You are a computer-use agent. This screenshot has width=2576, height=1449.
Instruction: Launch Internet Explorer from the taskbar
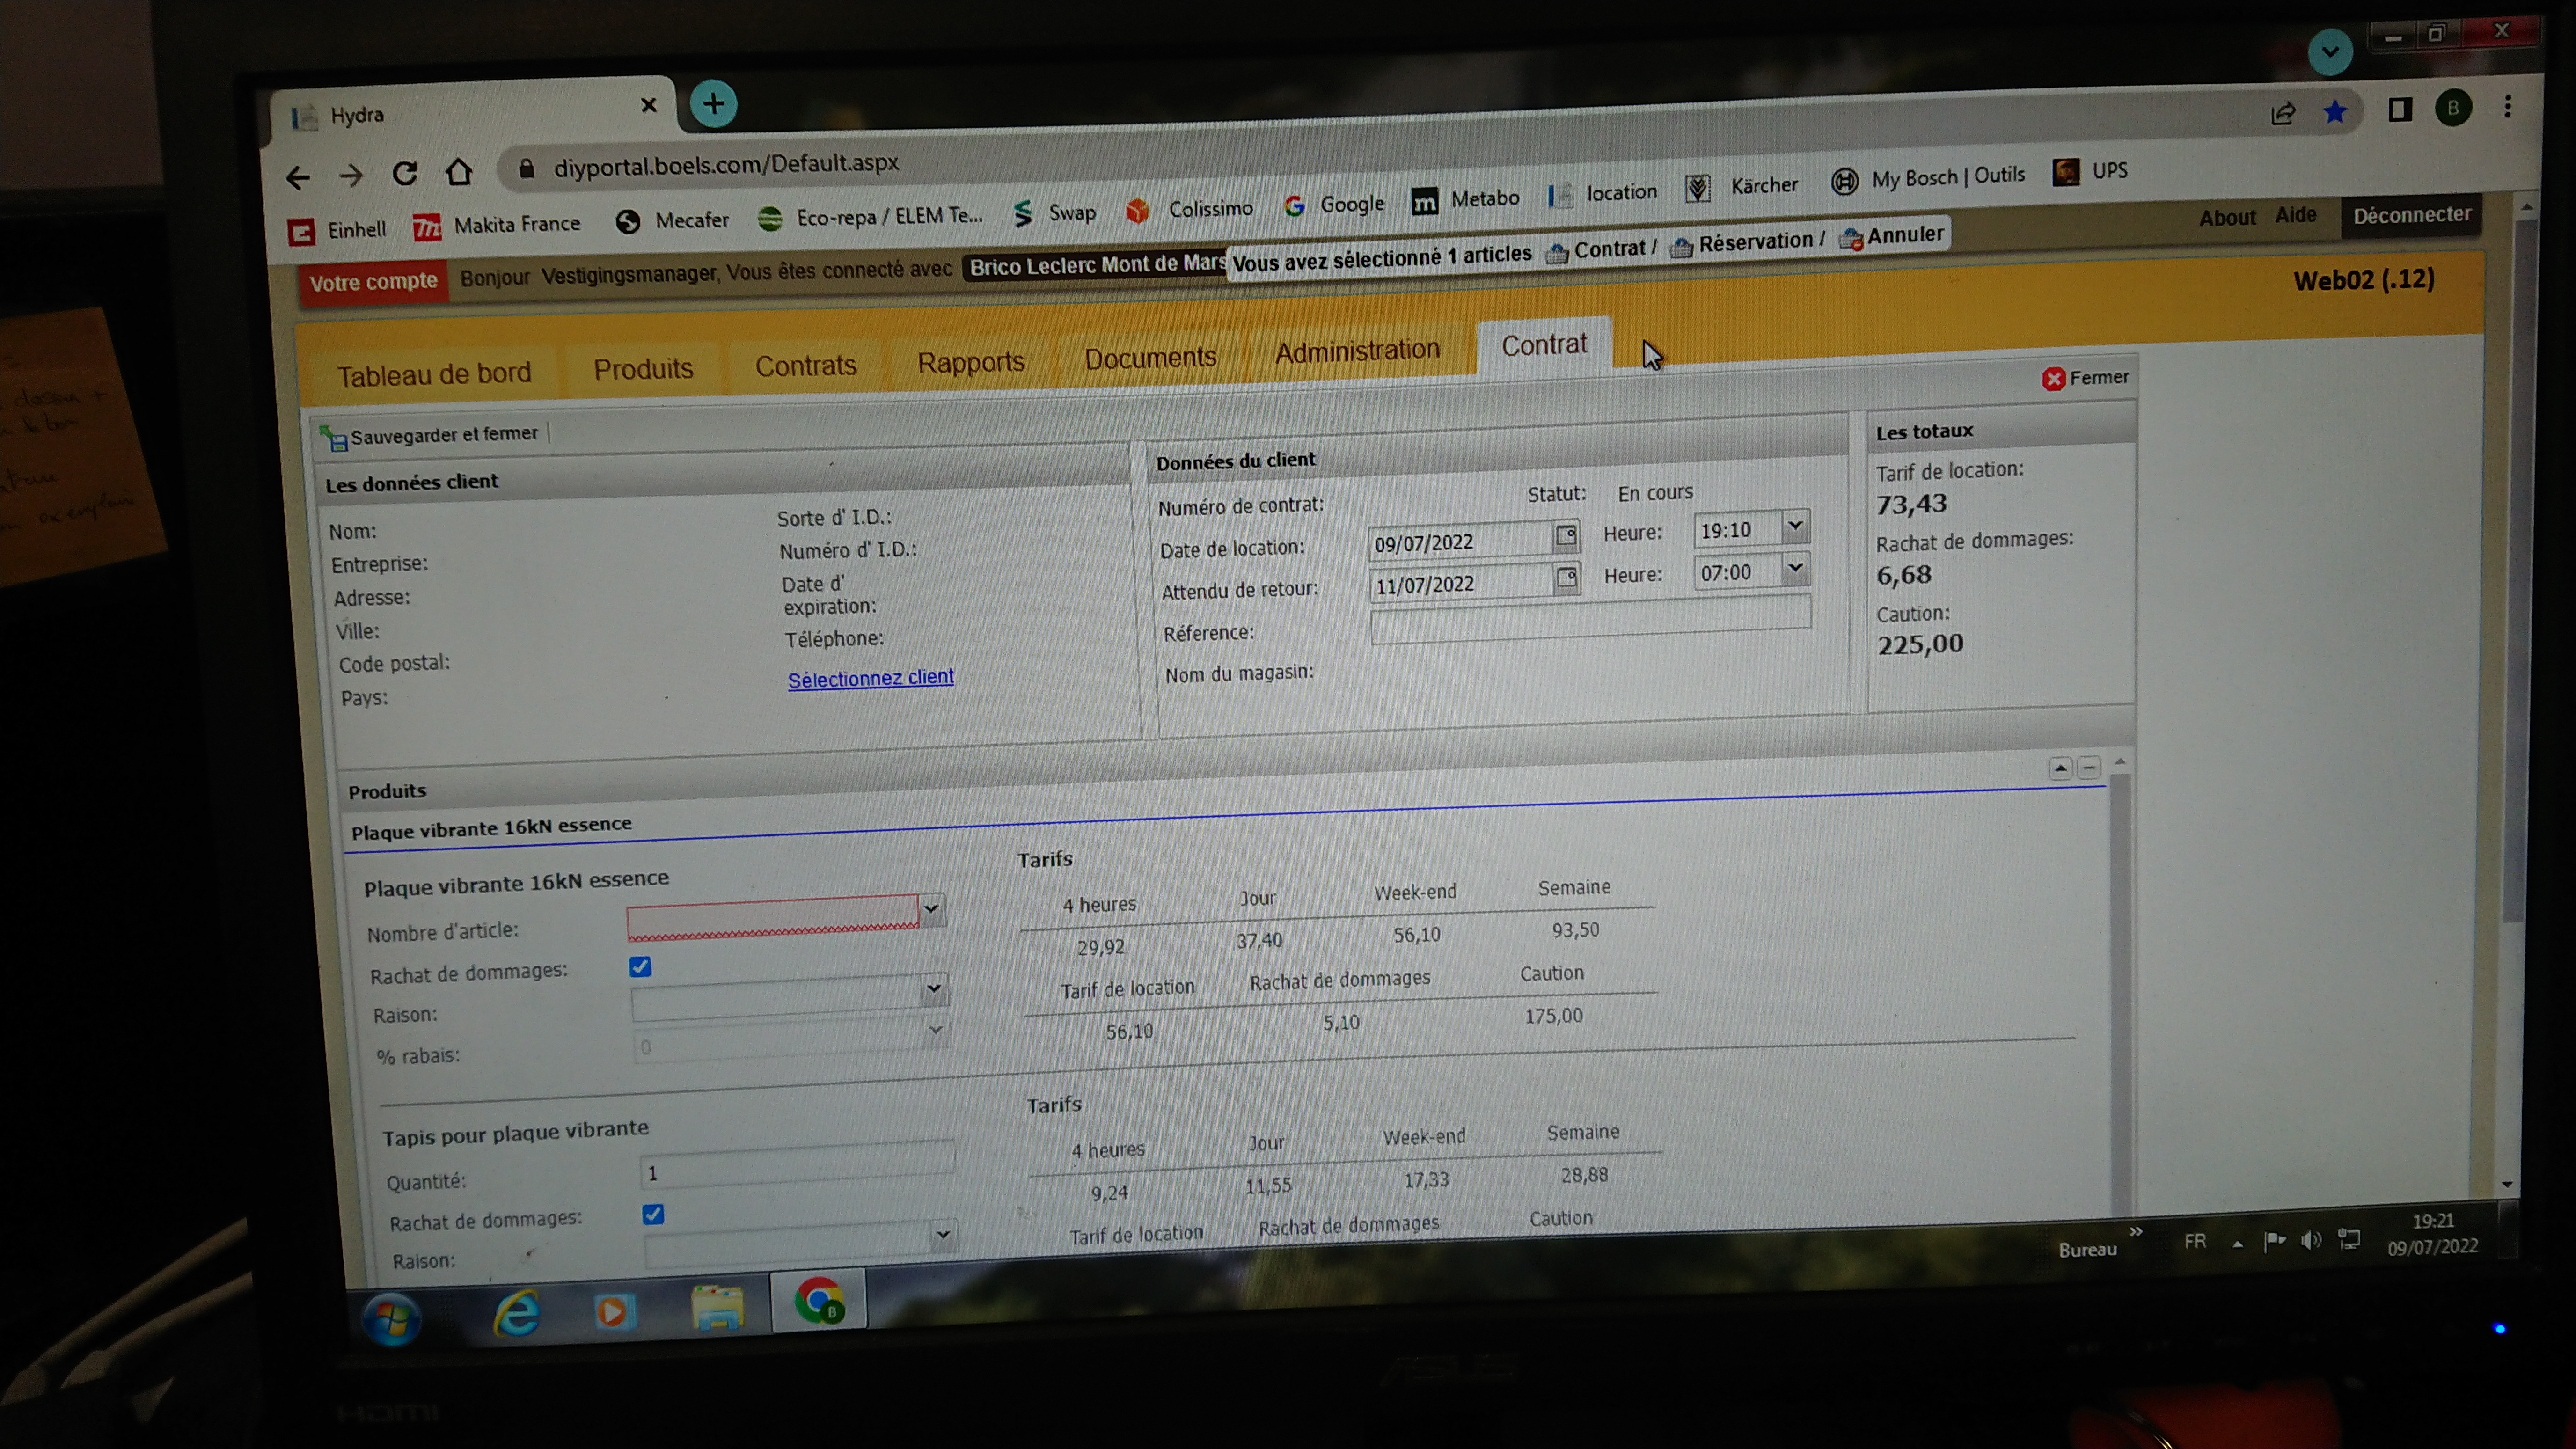517,1312
